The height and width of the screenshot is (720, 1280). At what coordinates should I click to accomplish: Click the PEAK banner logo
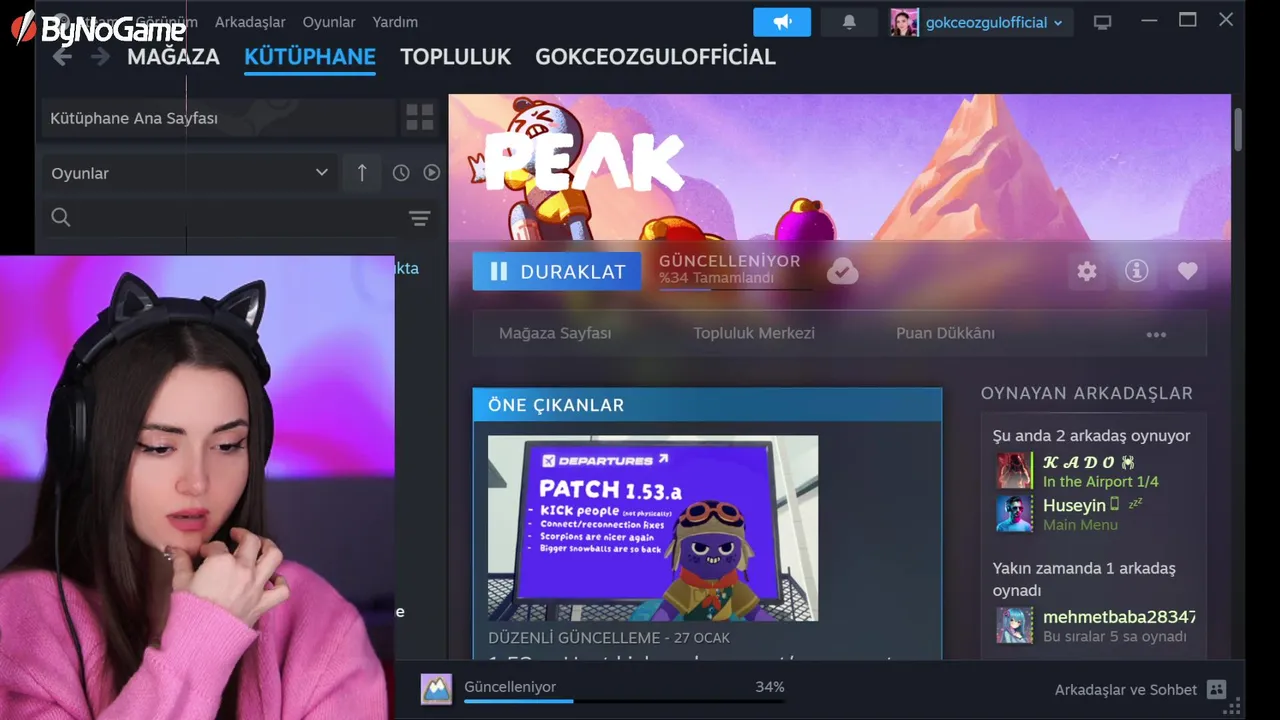point(585,163)
